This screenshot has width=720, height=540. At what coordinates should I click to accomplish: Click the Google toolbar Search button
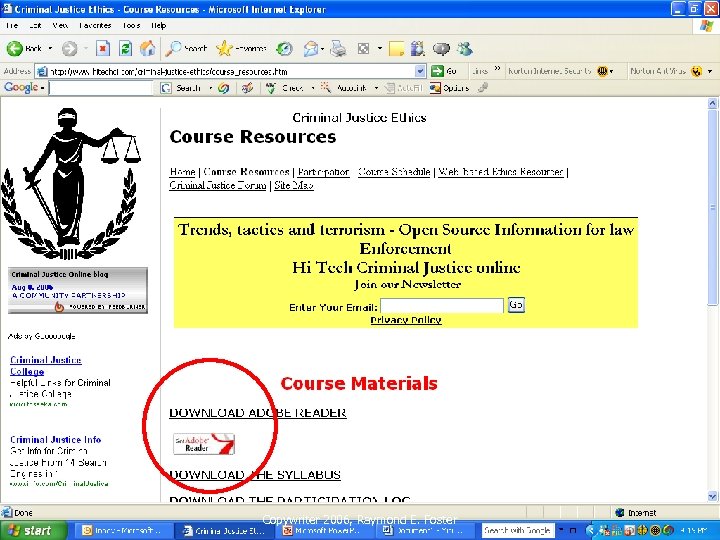(x=181, y=88)
